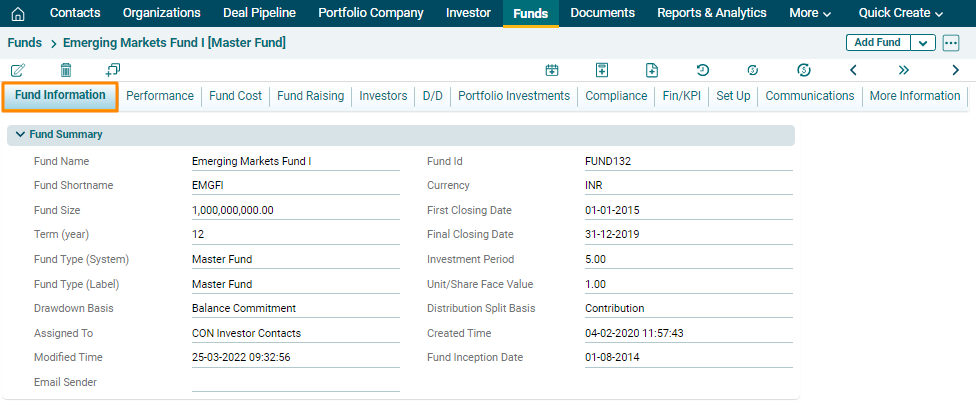Switch to the Performance tab
The height and width of the screenshot is (406, 976).
click(x=160, y=96)
